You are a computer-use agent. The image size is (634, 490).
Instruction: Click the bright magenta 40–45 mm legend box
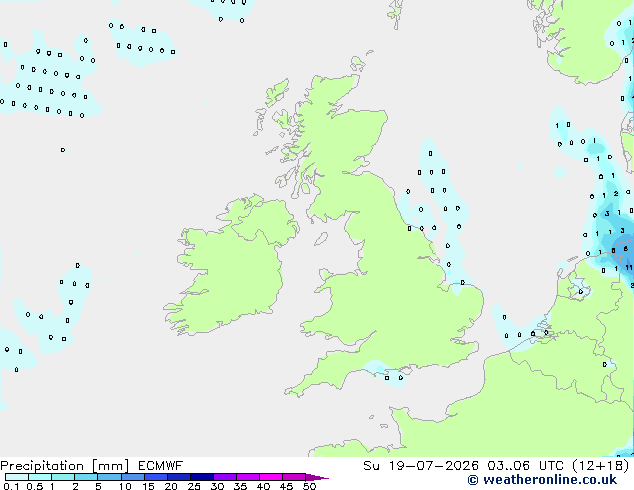(271, 477)
